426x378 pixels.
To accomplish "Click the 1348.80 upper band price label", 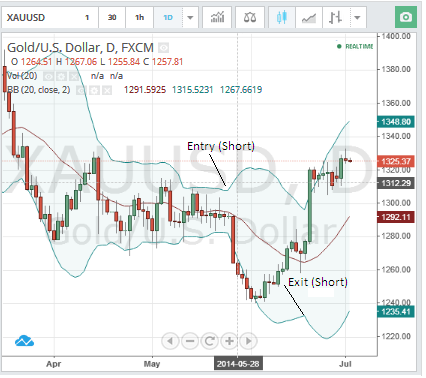I will click(396, 122).
